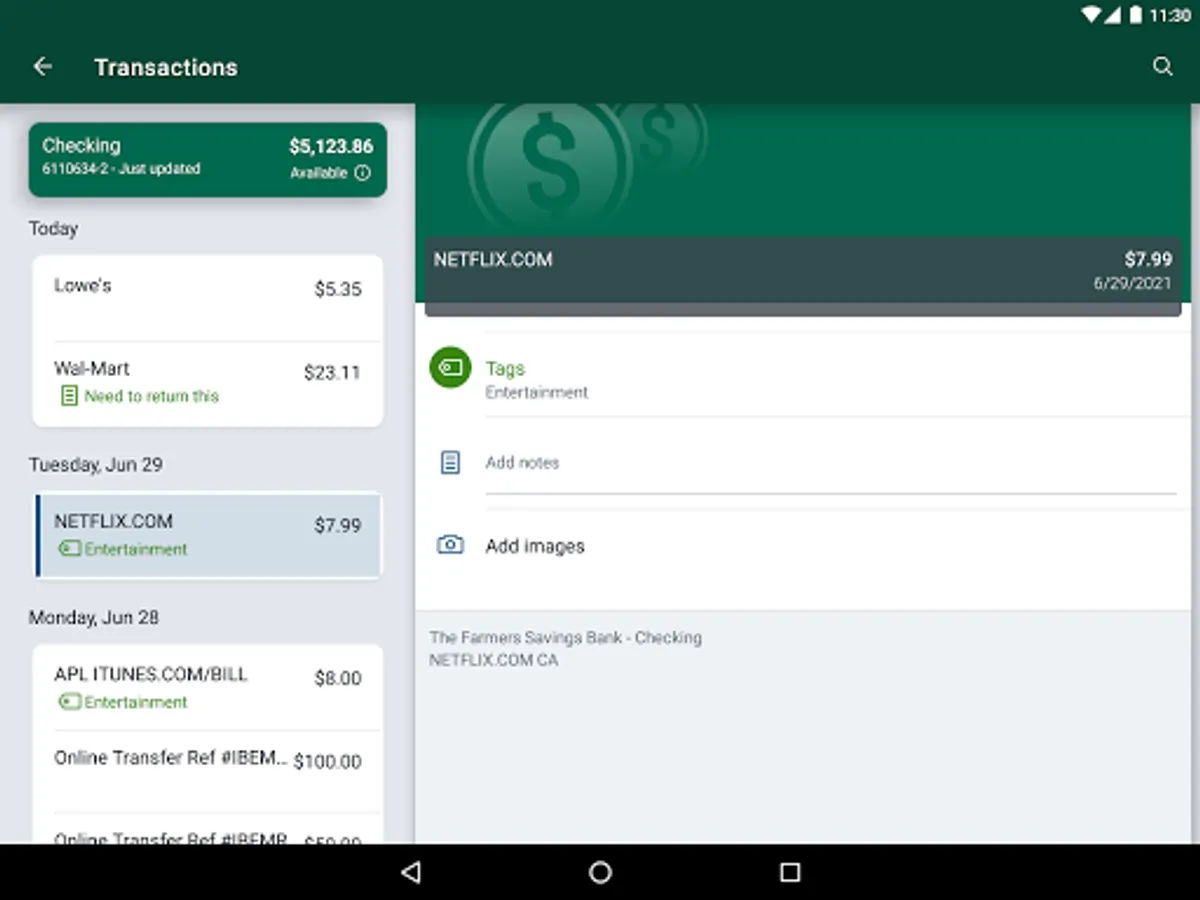Tap the 'Today' section heading
Screen dimensions: 1200x900
pos(53,228)
